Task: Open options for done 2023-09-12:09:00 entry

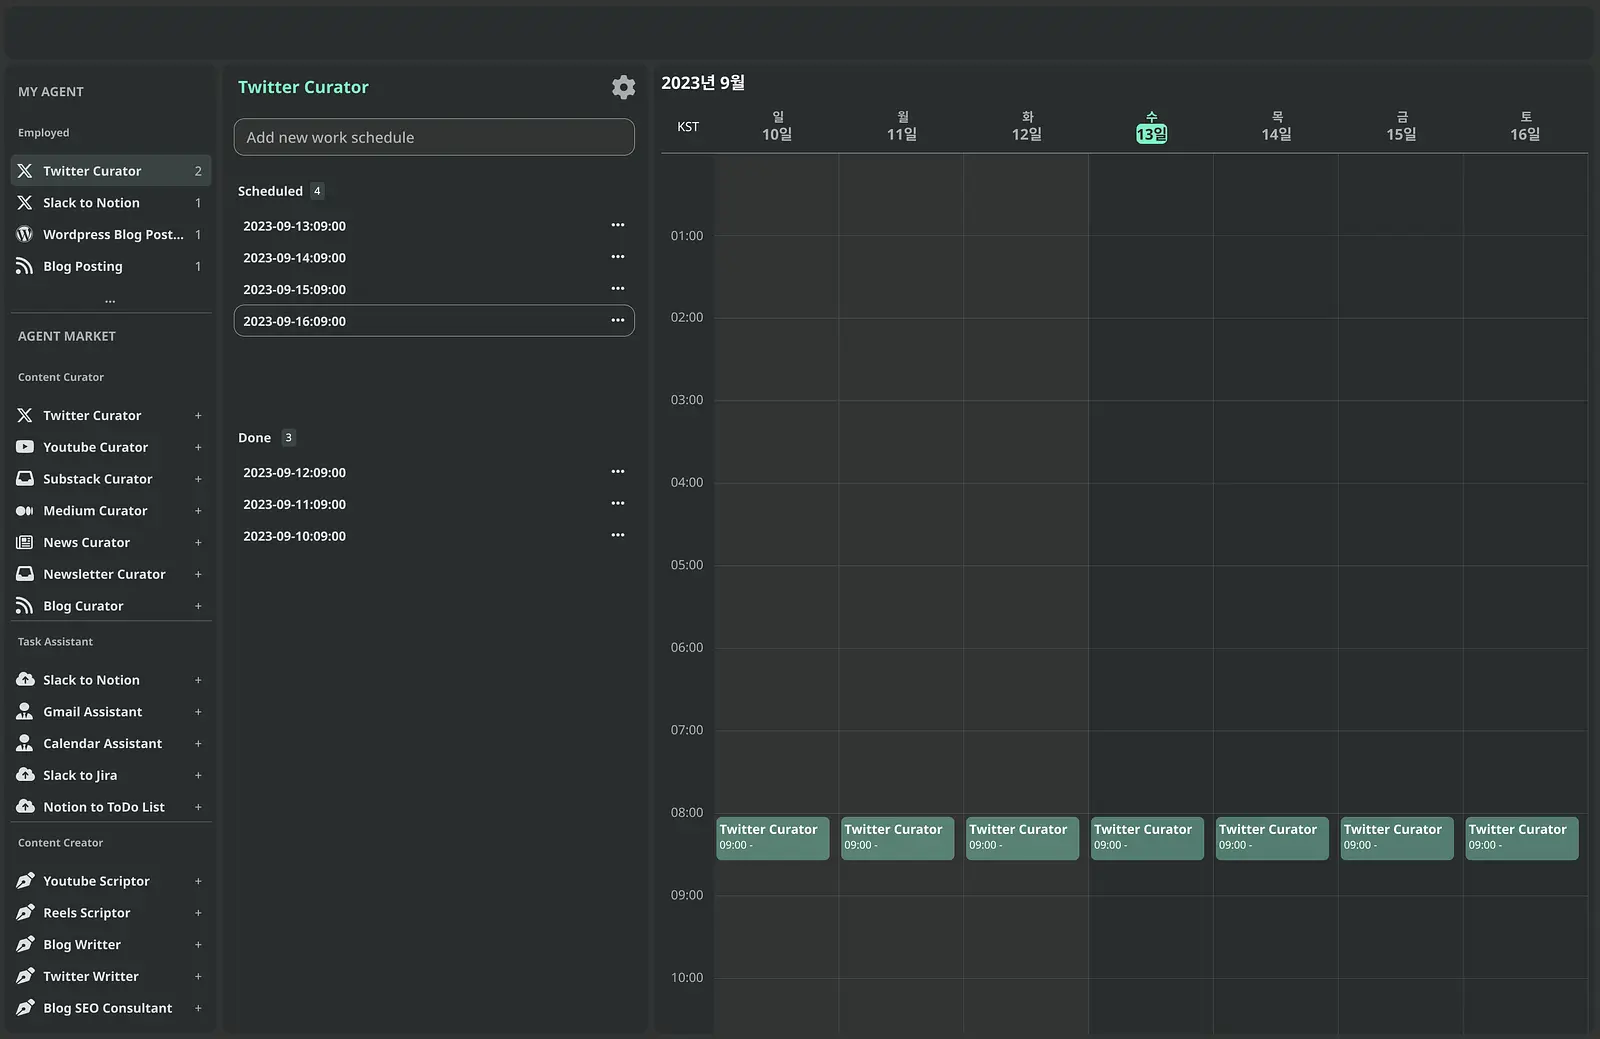Action: coord(618,471)
